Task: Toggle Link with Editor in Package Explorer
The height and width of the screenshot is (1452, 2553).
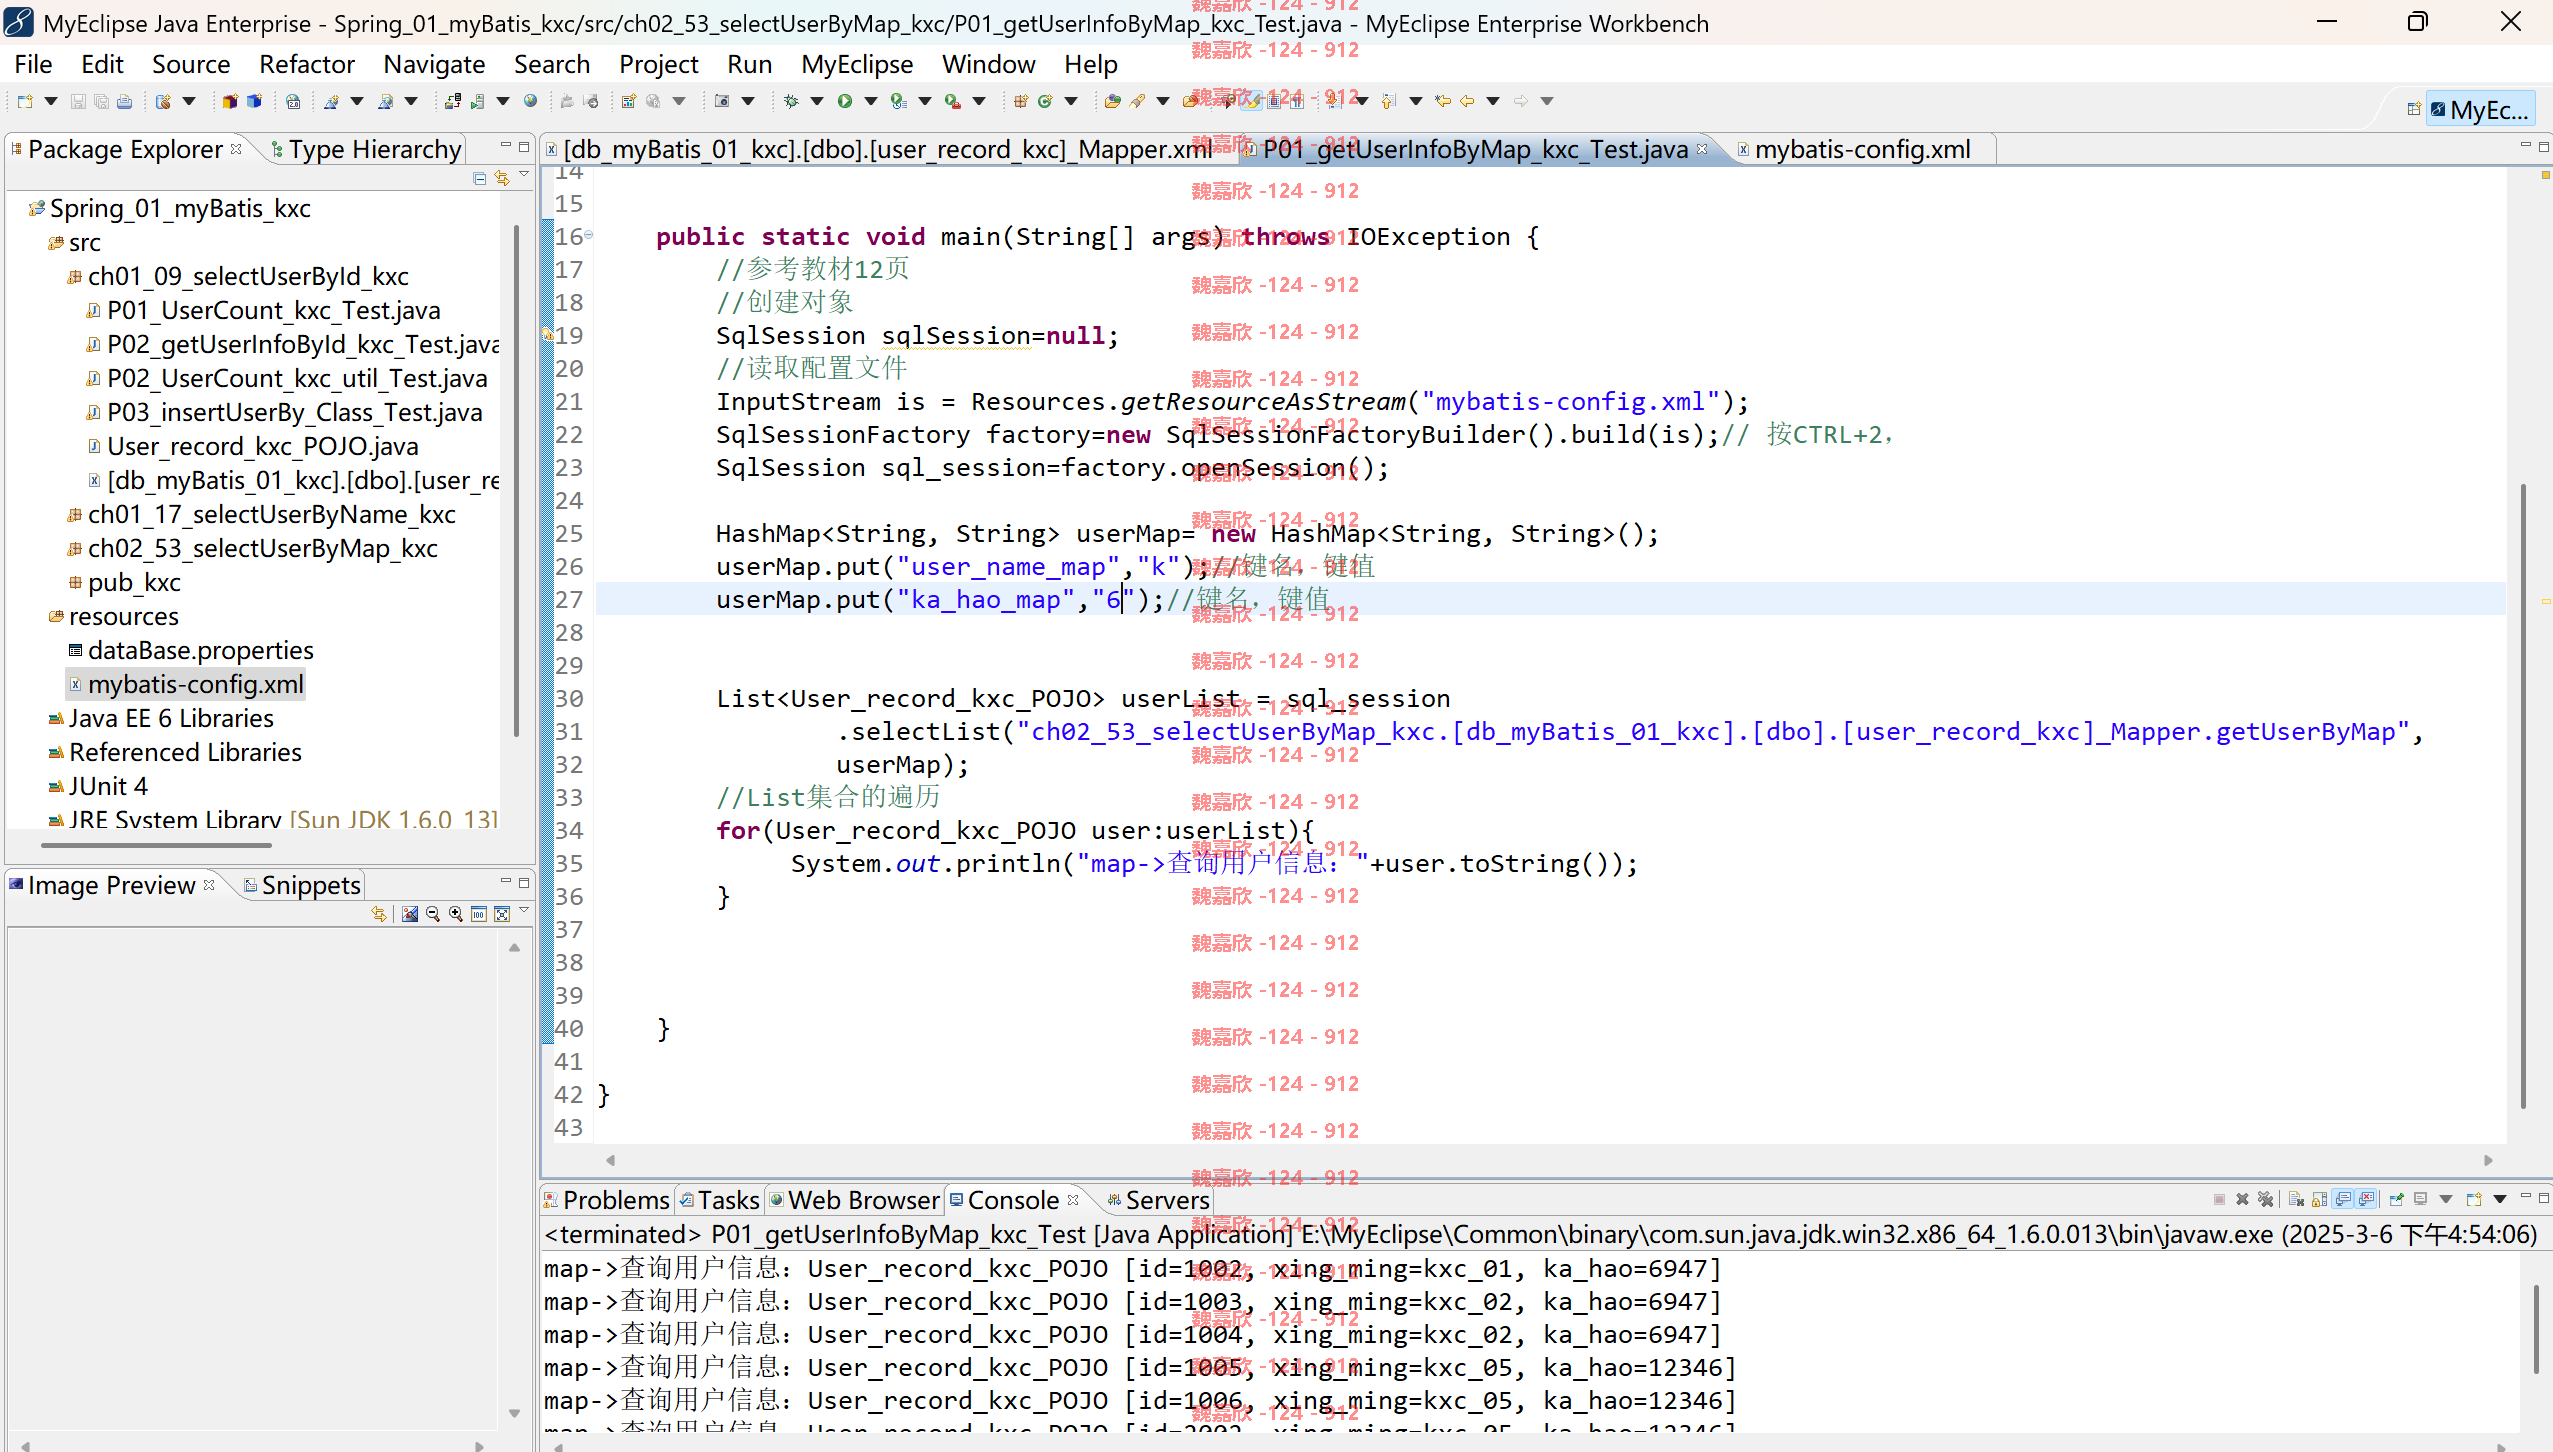Action: 502,178
